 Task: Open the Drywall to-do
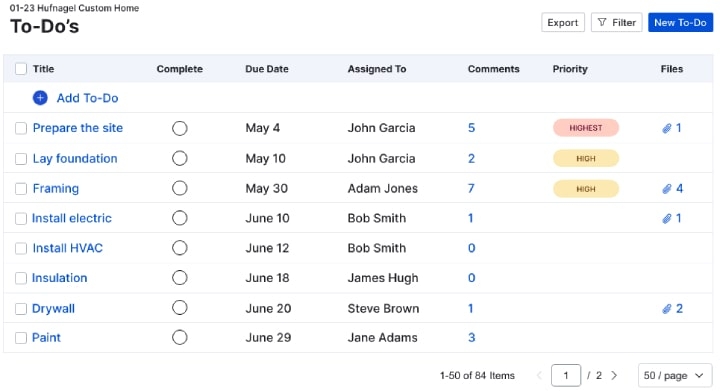click(53, 308)
